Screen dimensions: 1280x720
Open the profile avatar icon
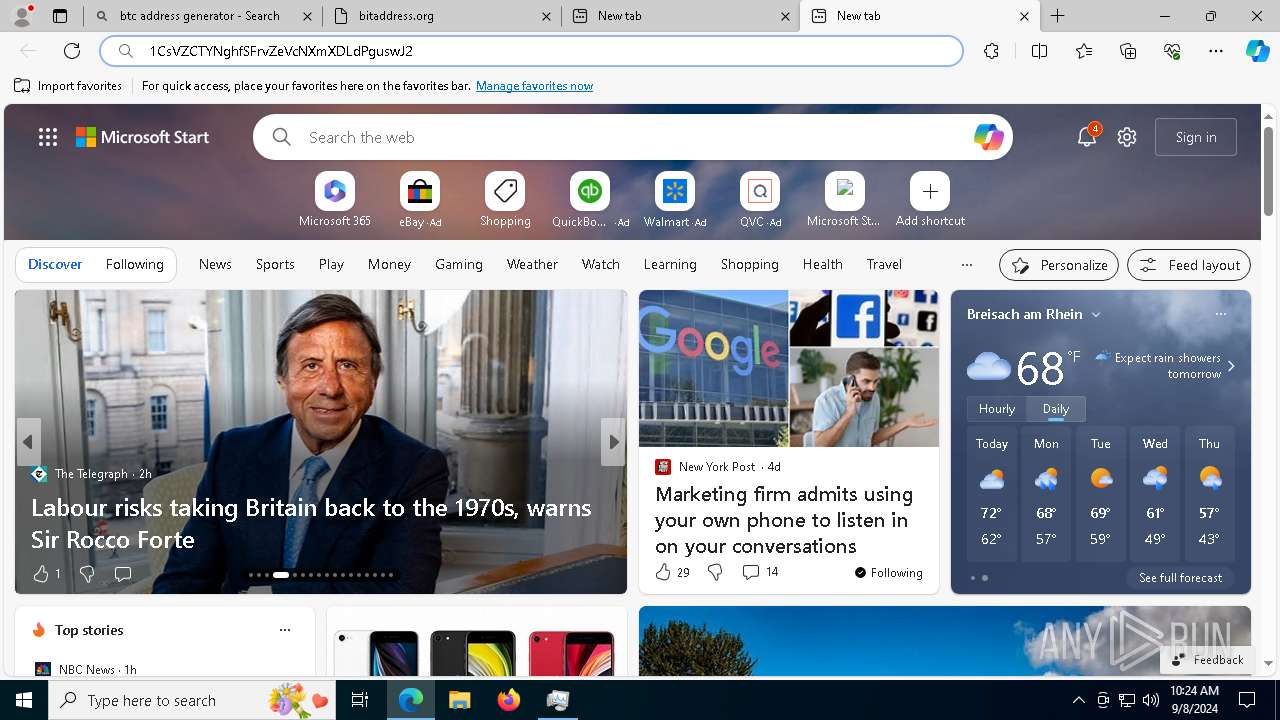click(22, 16)
